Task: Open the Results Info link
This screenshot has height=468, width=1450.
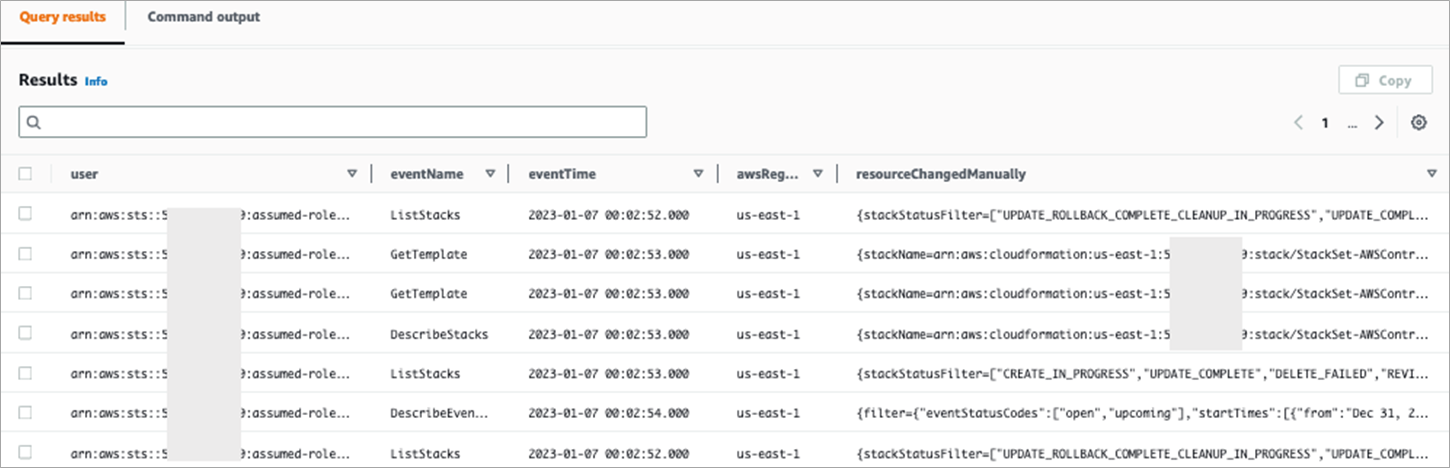Action: tap(96, 81)
